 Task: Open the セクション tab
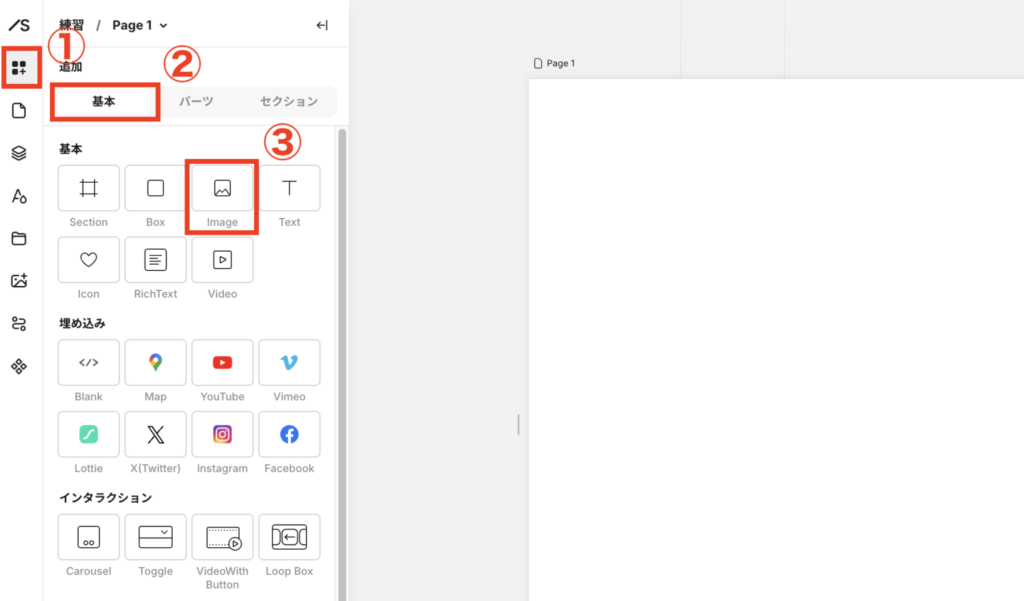[x=288, y=102]
